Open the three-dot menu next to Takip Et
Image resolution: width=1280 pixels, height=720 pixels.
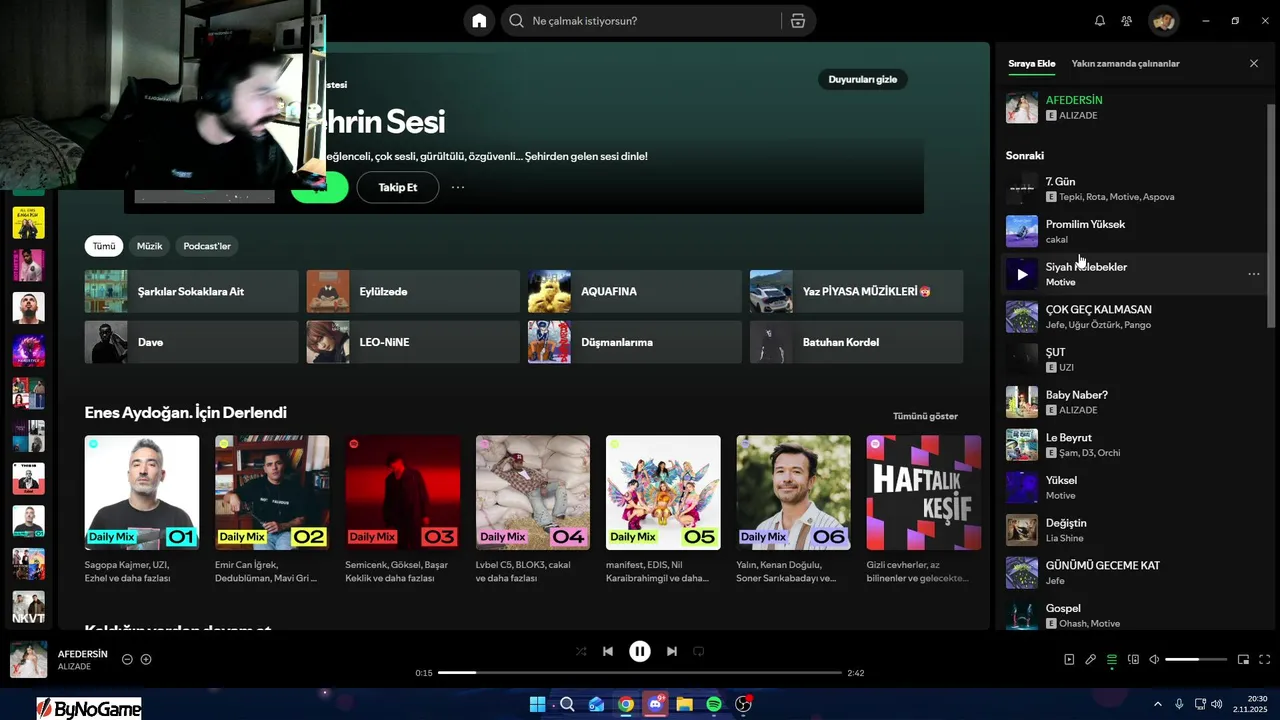pos(458,187)
